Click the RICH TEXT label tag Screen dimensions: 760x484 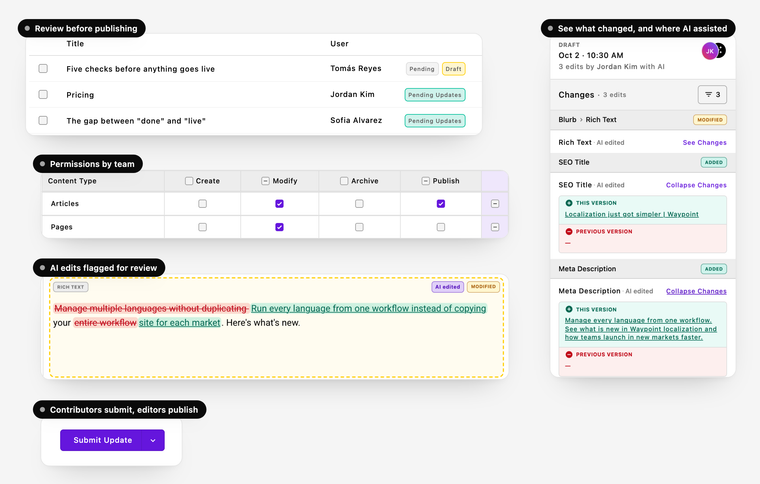[x=71, y=287]
